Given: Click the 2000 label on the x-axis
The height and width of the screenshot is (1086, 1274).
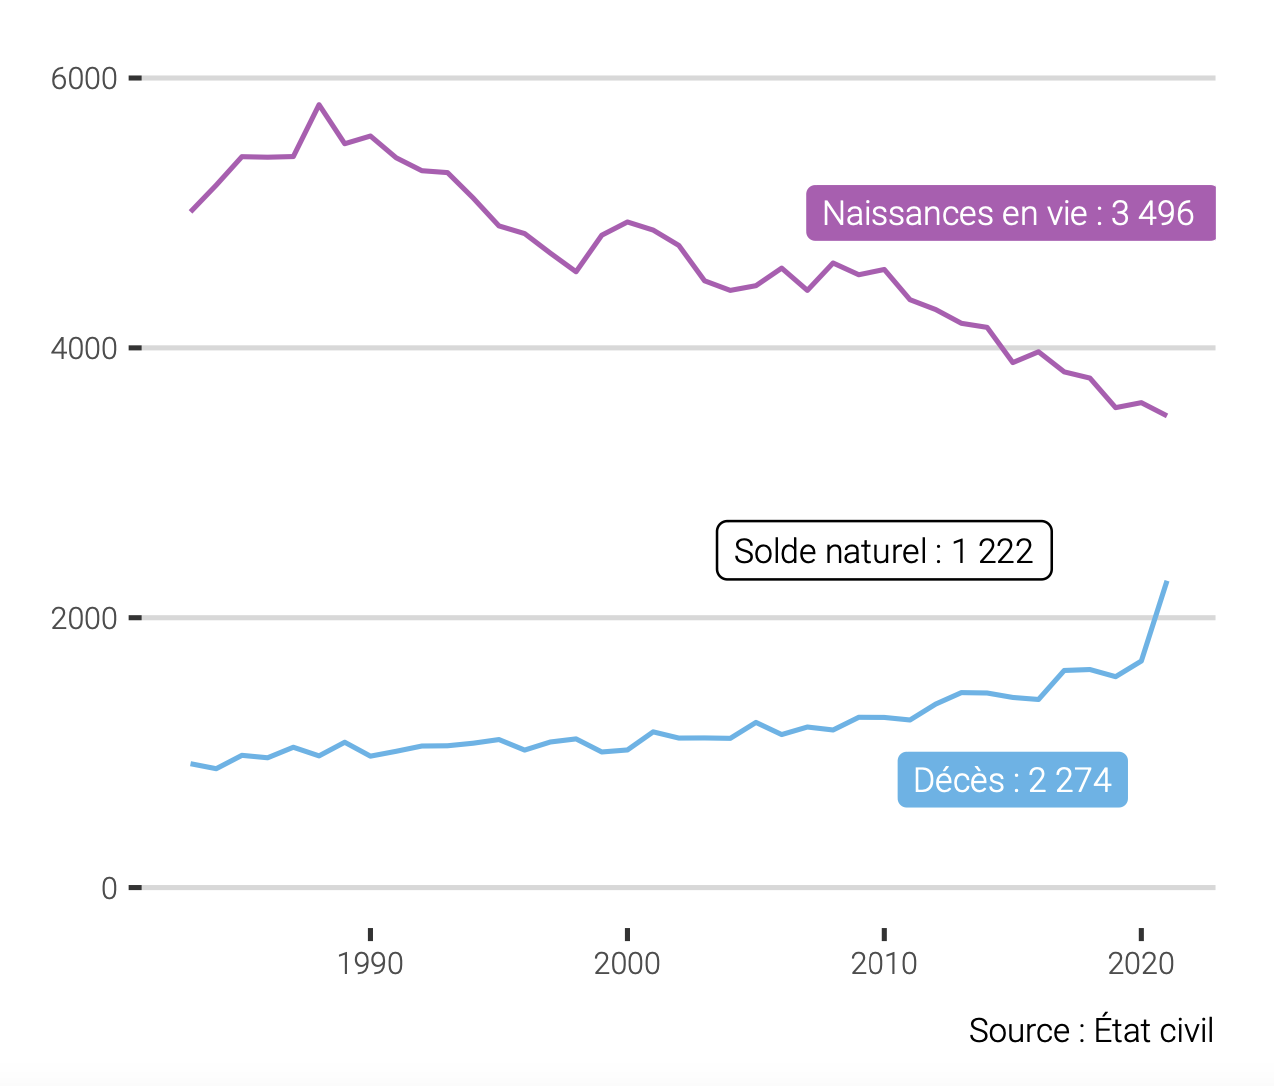Looking at the screenshot, I should [x=627, y=964].
